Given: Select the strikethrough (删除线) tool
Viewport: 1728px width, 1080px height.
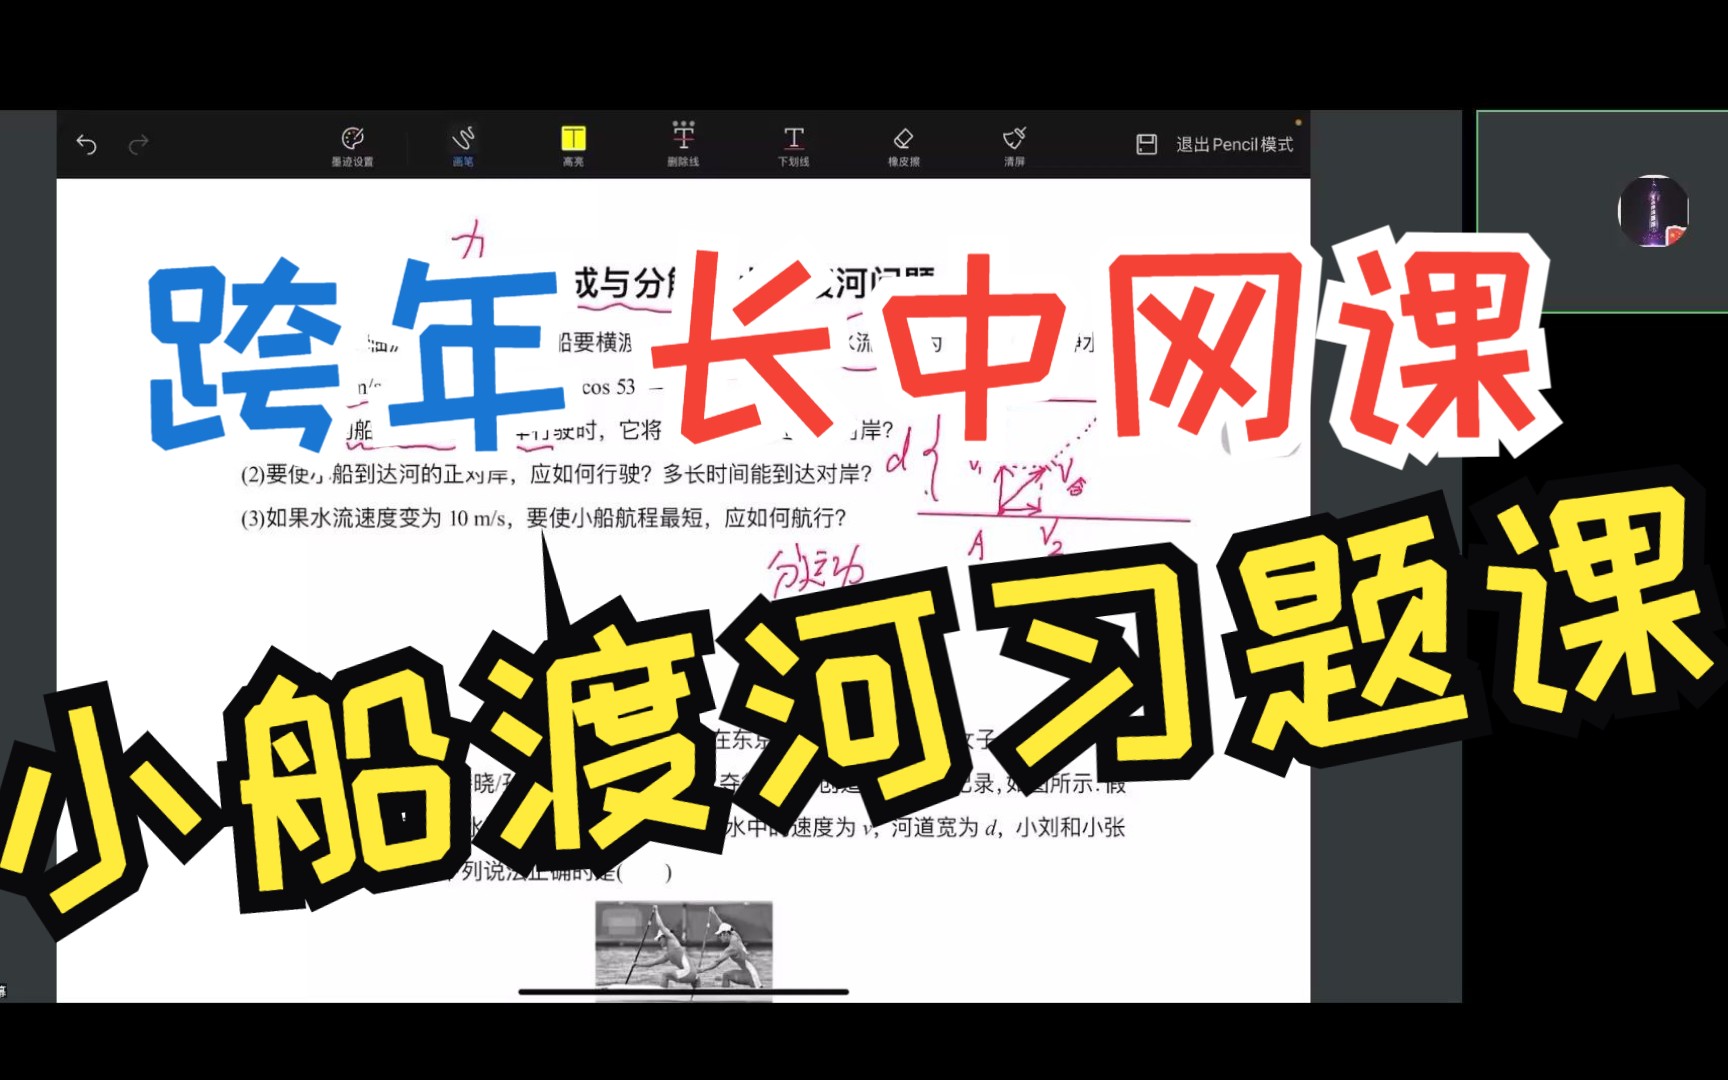Looking at the screenshot, I should click(x=683, y=146).
